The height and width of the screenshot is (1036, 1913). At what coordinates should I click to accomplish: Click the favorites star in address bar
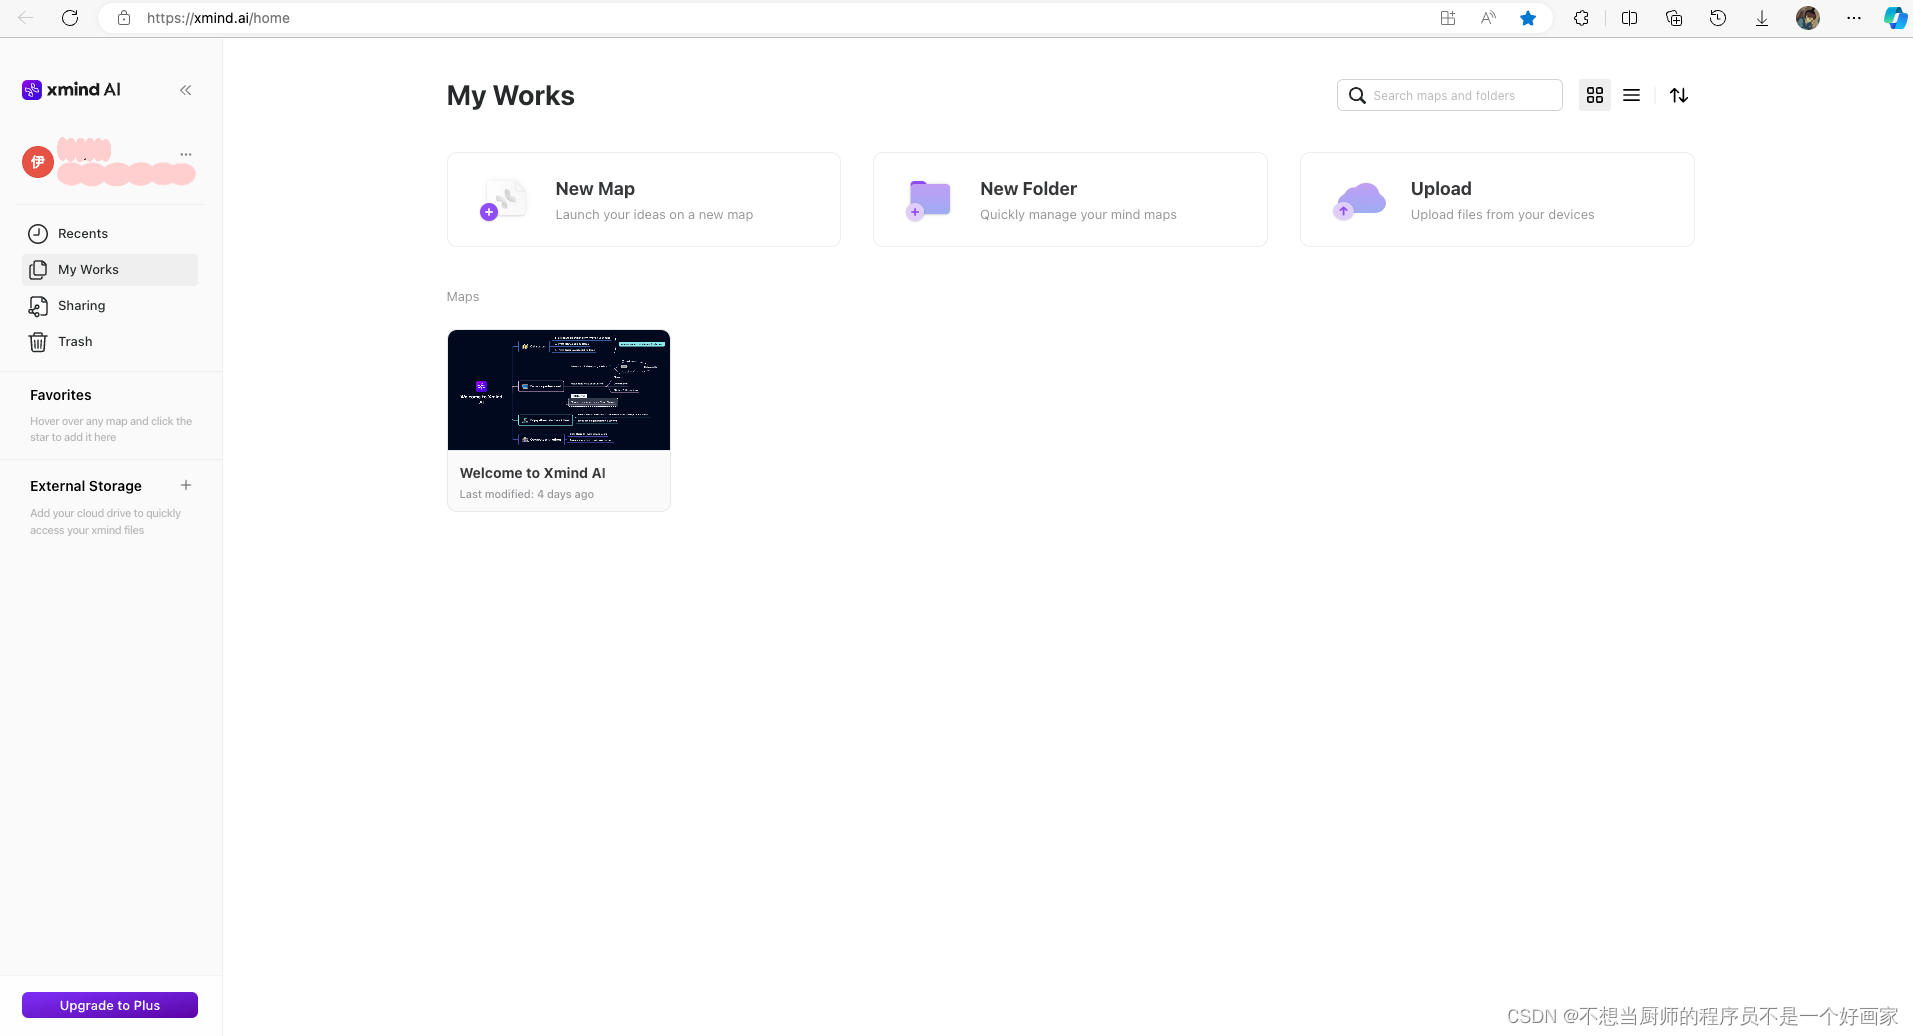[1528, 18]
